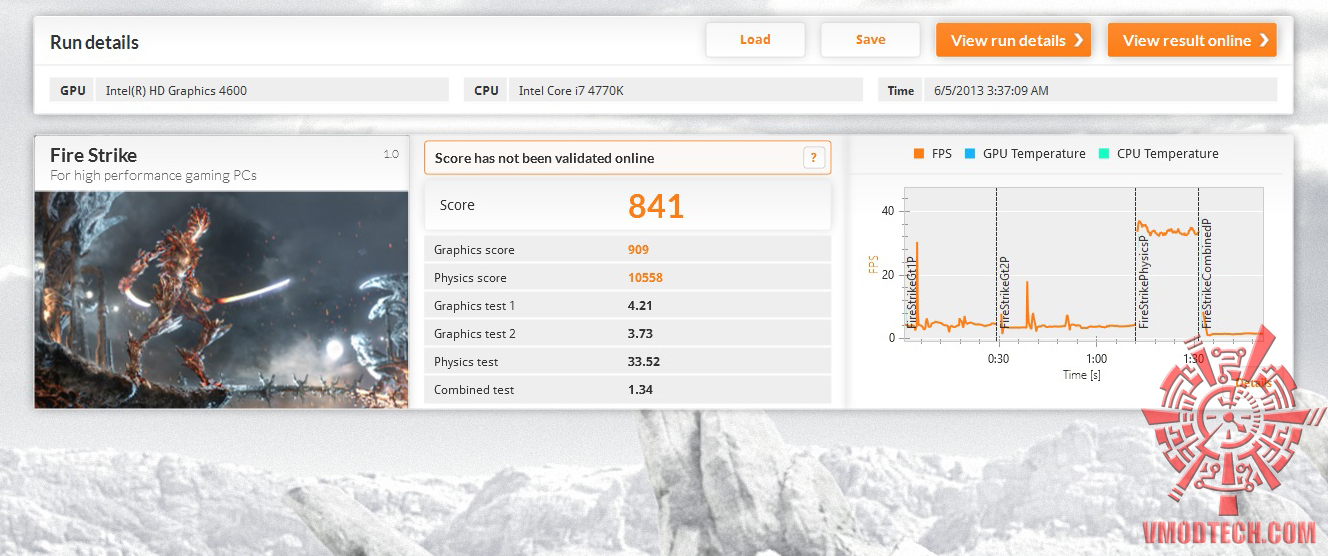Click 'Score has not been validated online' notice
This screenshot has height=556, width=1328.
(x=544, y=158)
